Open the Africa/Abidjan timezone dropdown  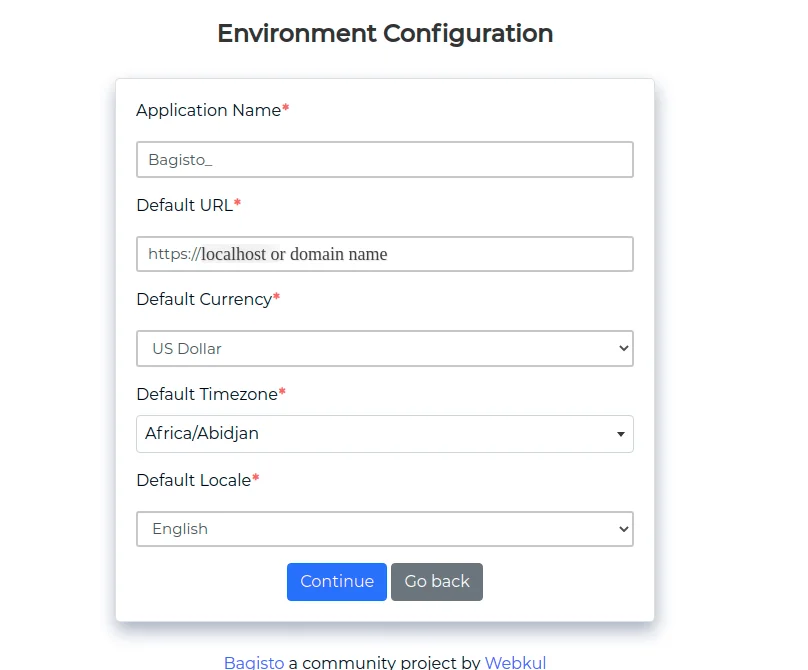pyautogui.click(x=384, y=434)
